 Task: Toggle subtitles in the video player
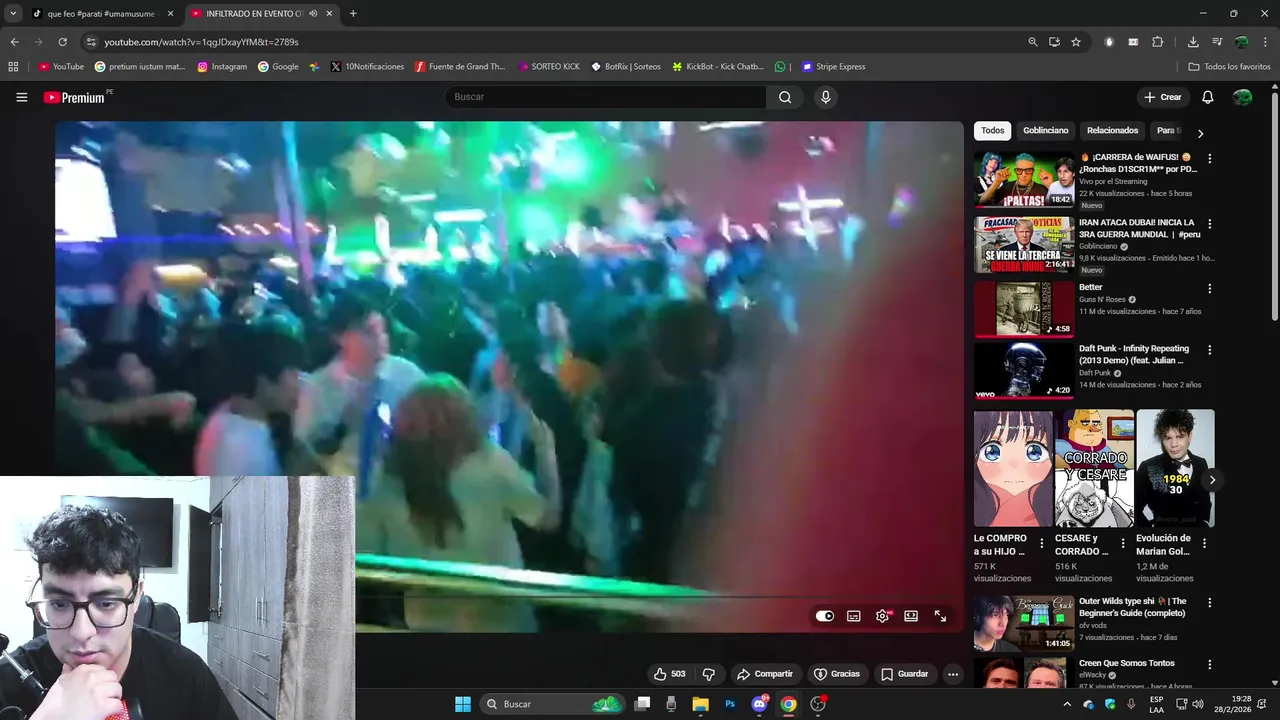(853, 616)
